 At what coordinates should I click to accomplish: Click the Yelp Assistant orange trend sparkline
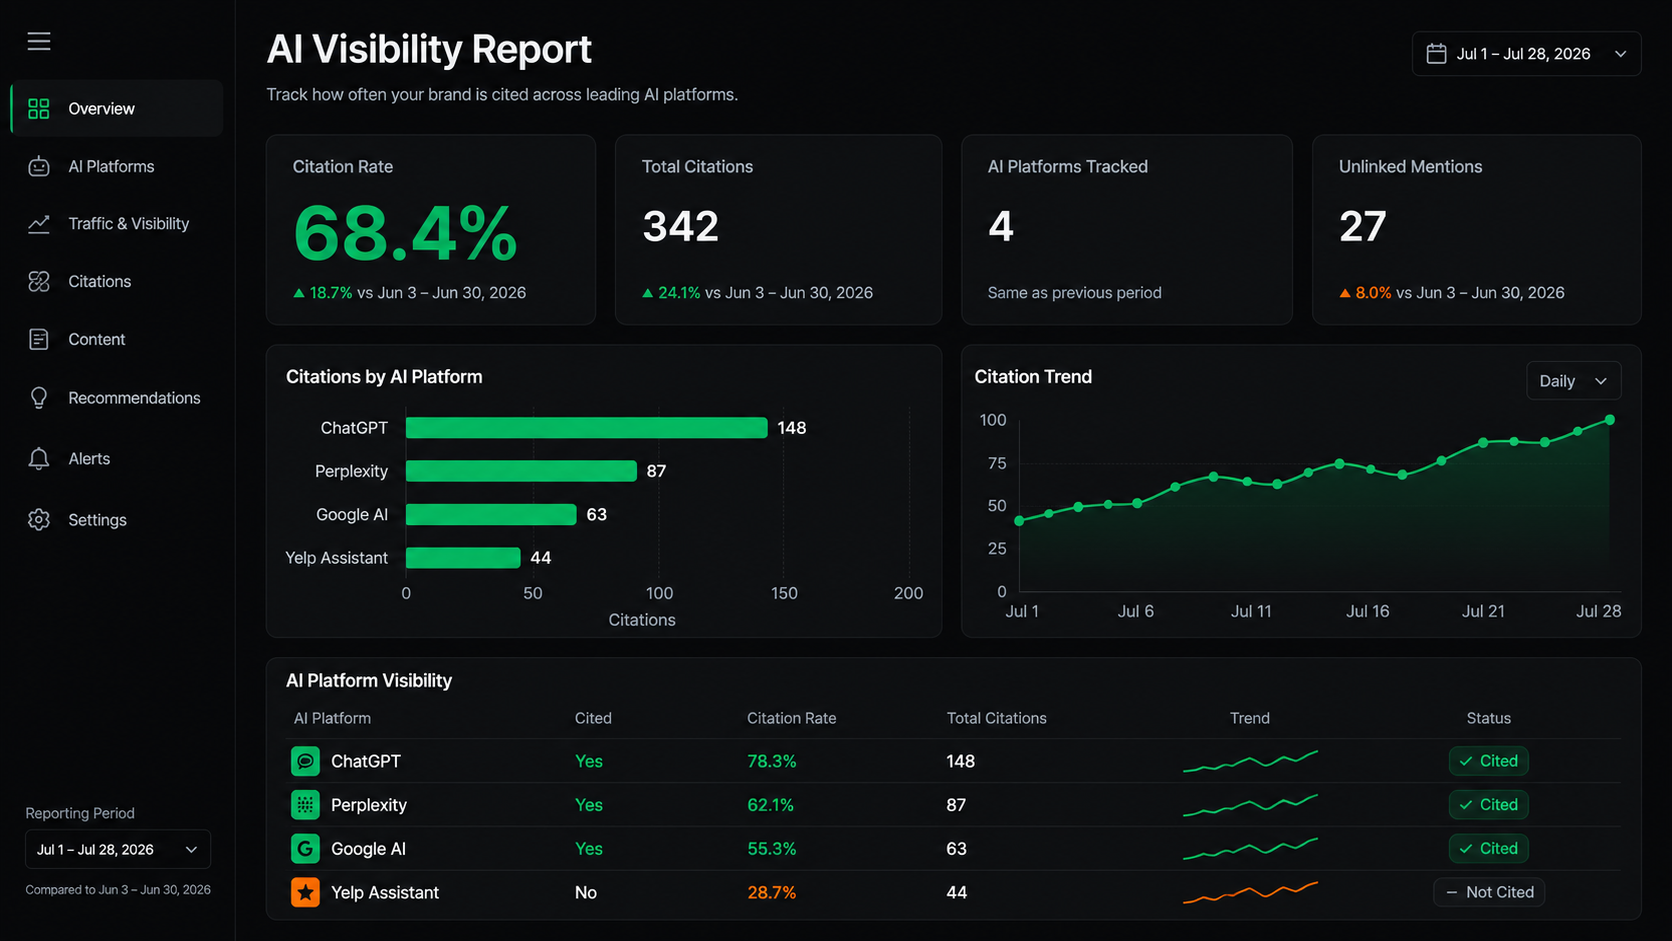(x=1250, y=892)
